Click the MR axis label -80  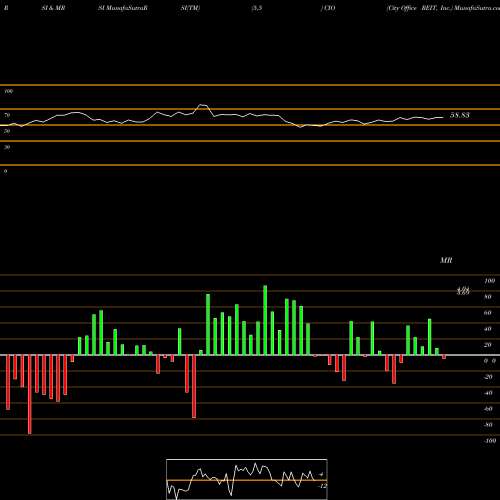[x=488, y=425]
